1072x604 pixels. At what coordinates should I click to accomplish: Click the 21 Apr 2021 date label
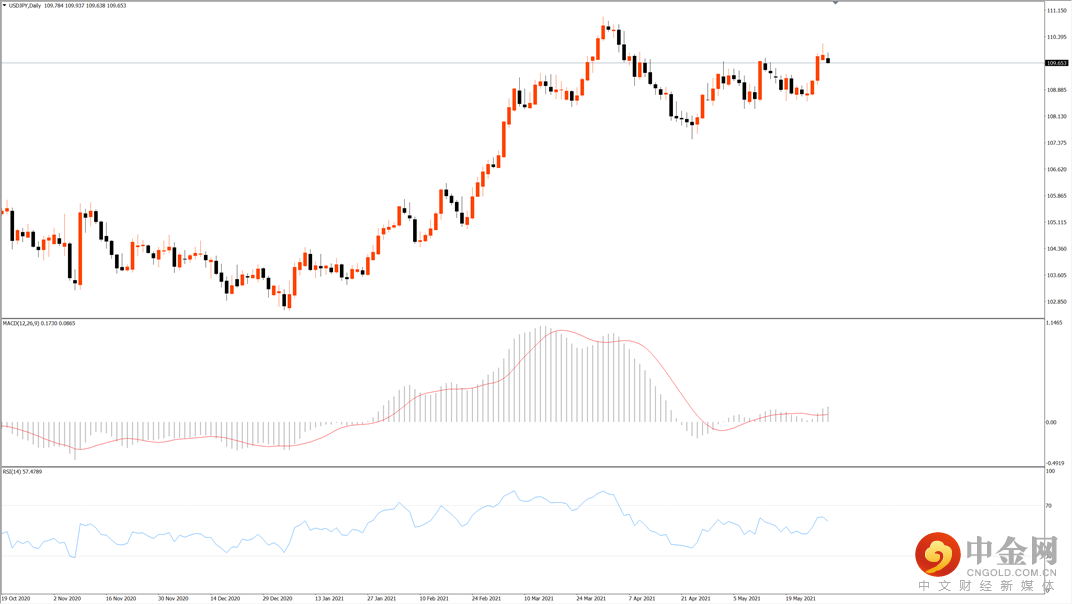[x=695, y=599]
